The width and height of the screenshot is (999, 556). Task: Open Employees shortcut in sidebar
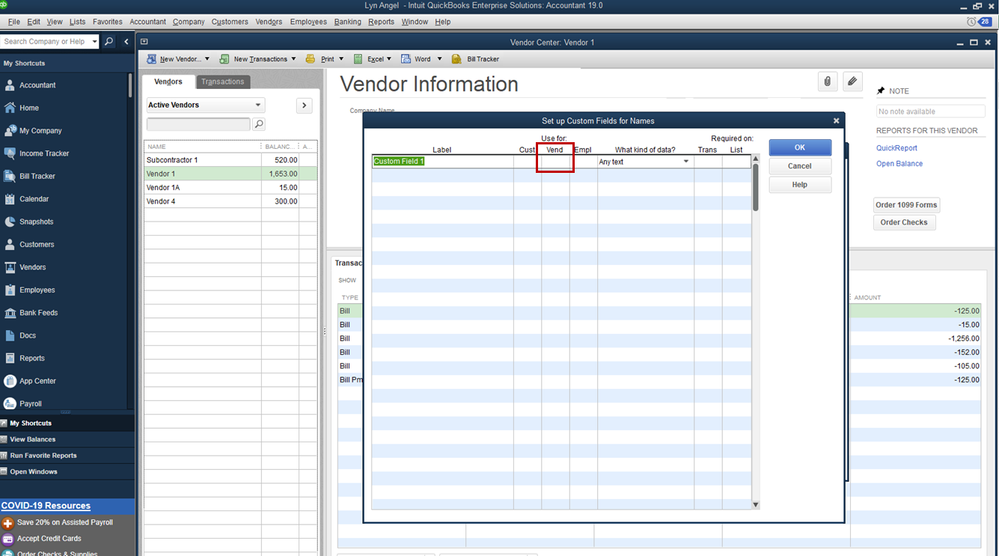point(37,290)
